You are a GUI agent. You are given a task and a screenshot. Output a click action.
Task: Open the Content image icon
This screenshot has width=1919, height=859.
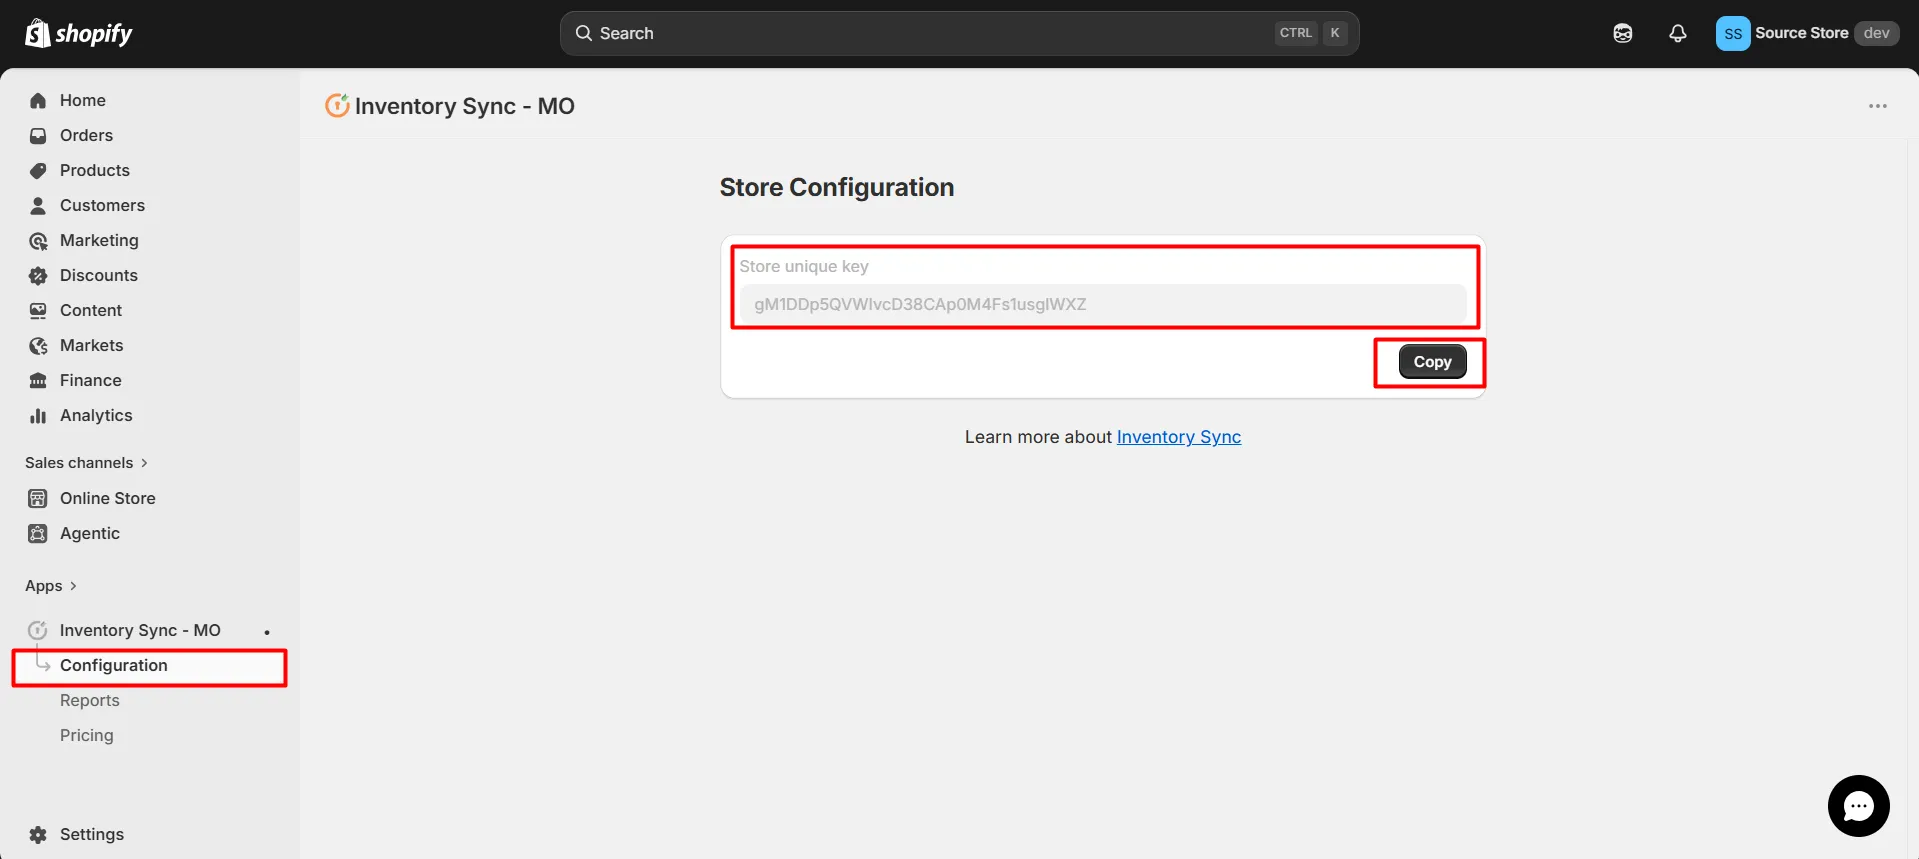(38, 310)
